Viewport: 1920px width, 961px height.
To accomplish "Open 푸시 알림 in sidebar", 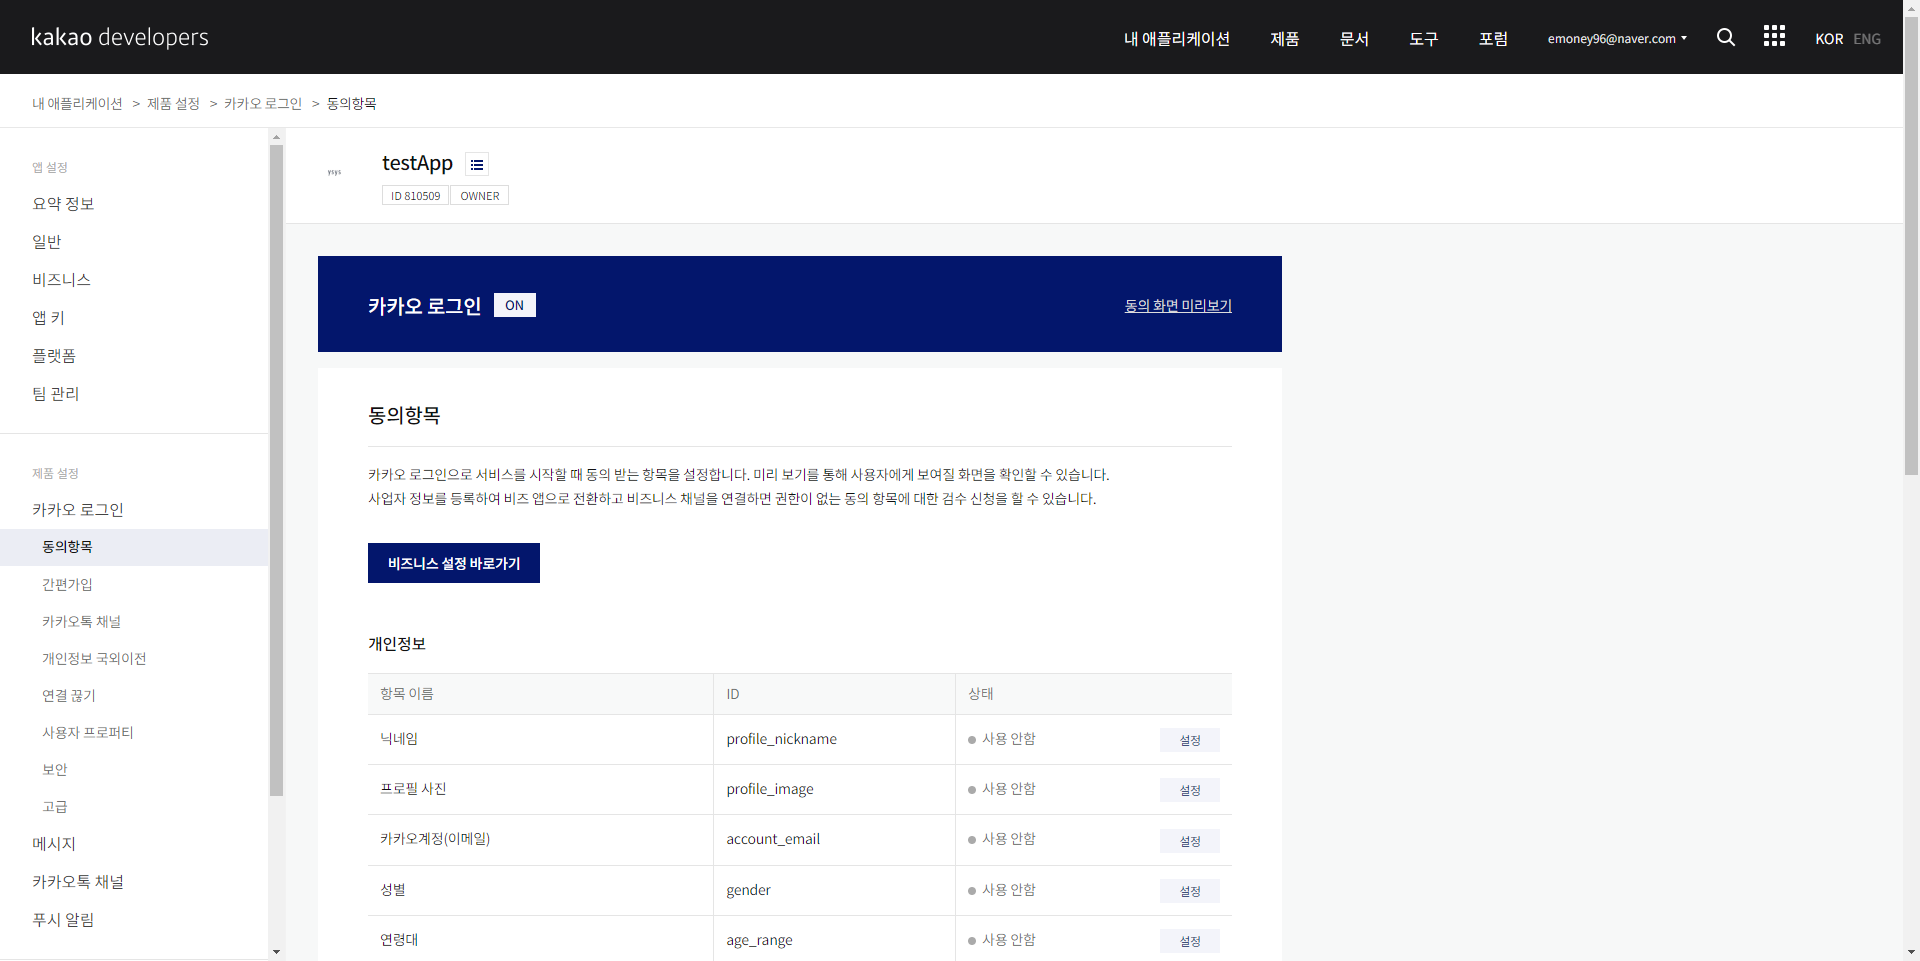I will [63, 920].
